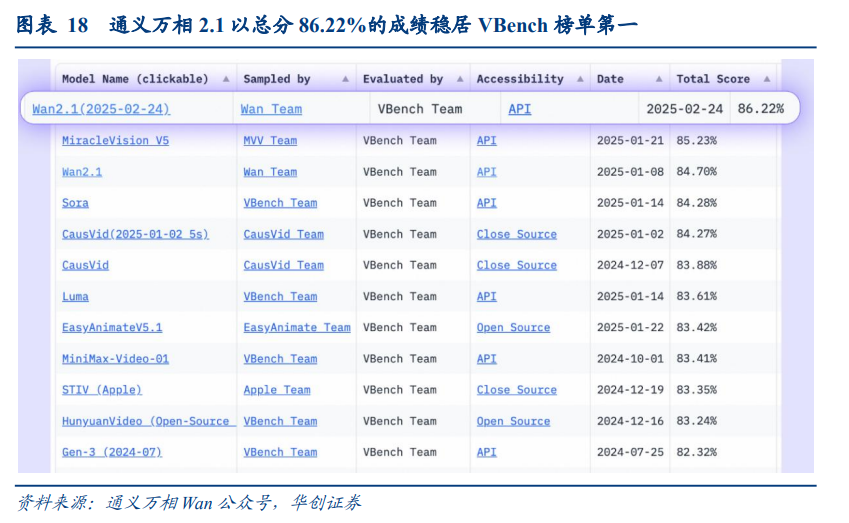849x523 pixels.
Task: Click EasyAnimate Team sampler link
Action: (x=297, y=328)
